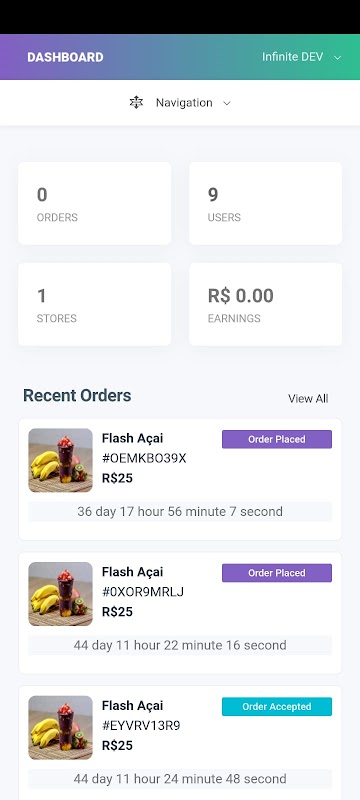Open the Infinite DEV account dropdown arrow

(337, 58)
